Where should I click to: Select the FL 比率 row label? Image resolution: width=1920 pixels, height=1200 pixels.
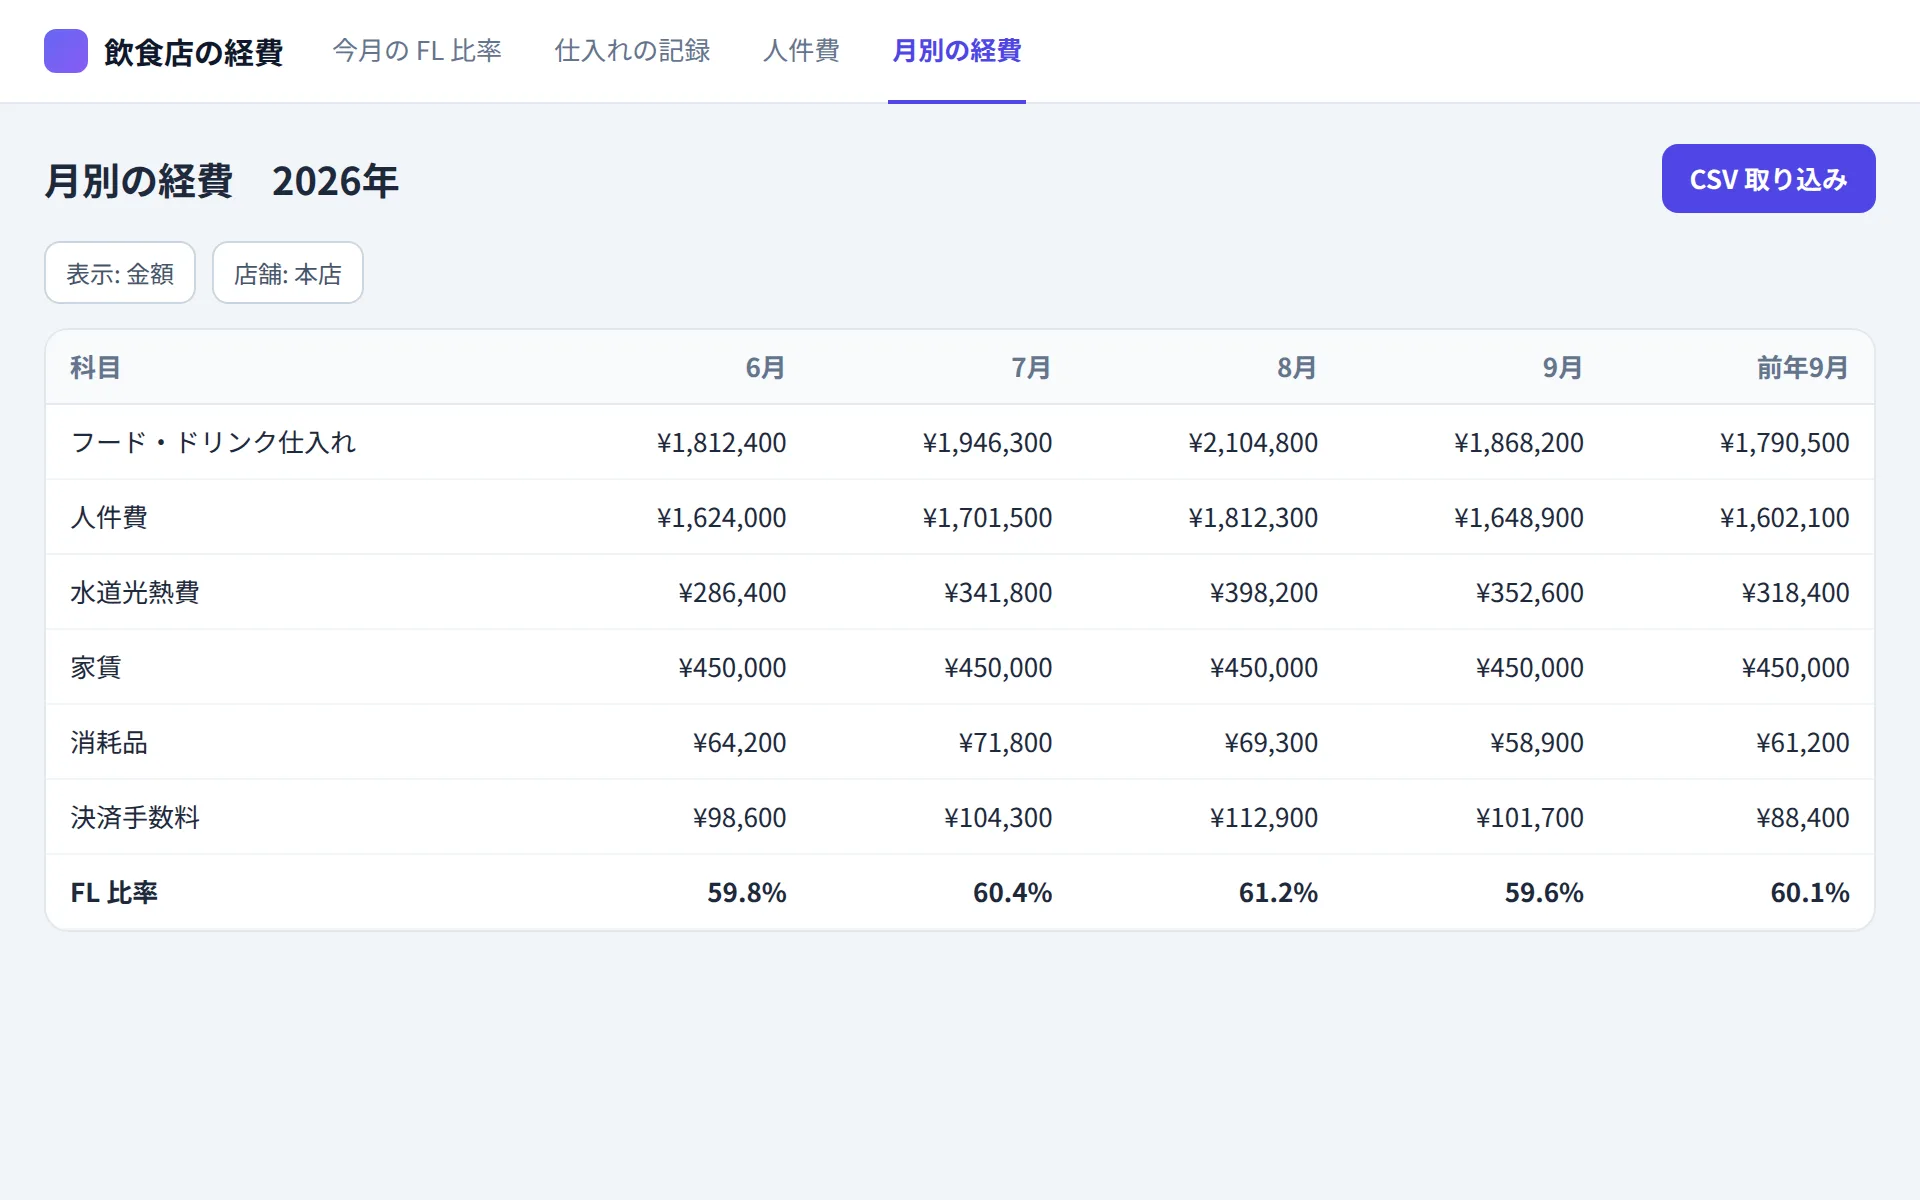(114, 893)
